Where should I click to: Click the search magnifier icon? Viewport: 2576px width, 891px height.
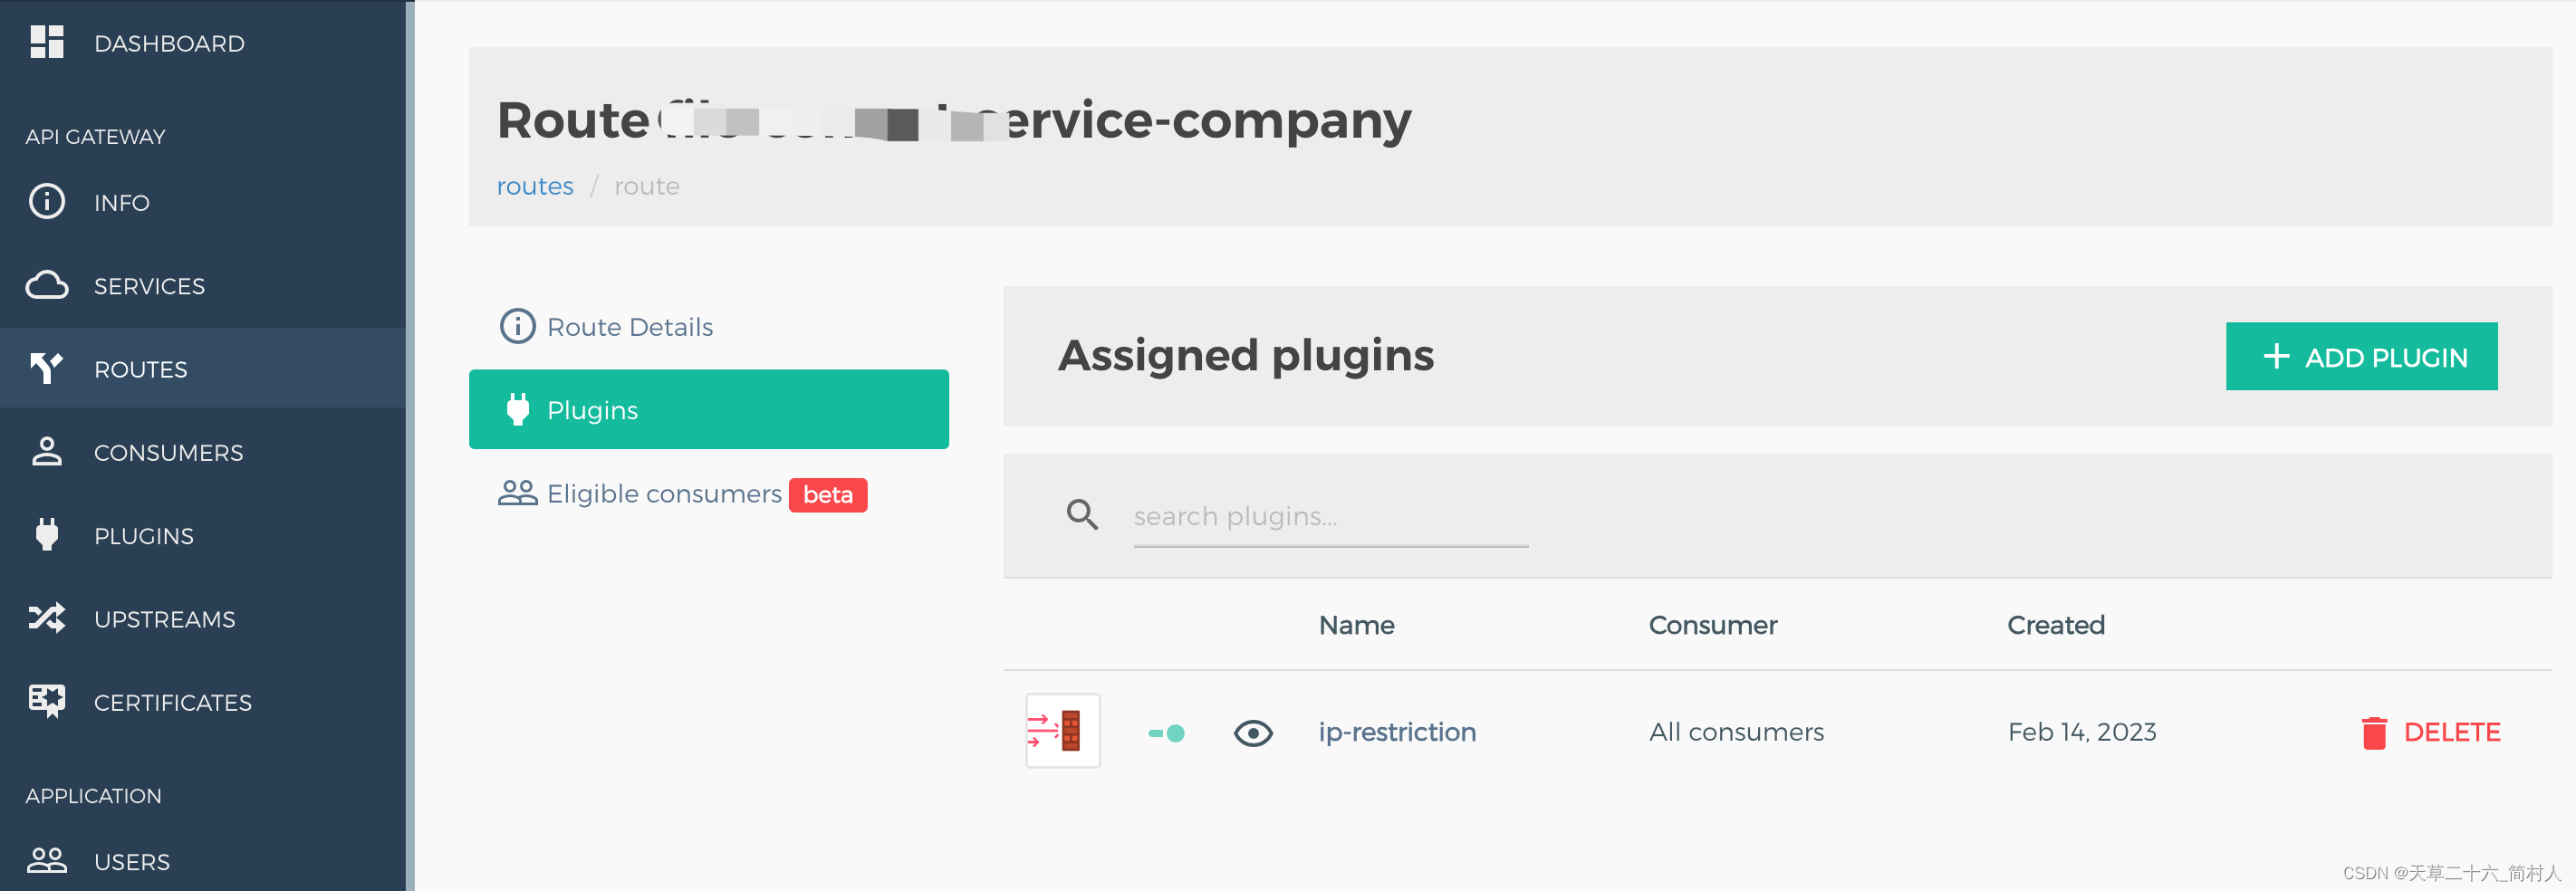click(1082, 515)
